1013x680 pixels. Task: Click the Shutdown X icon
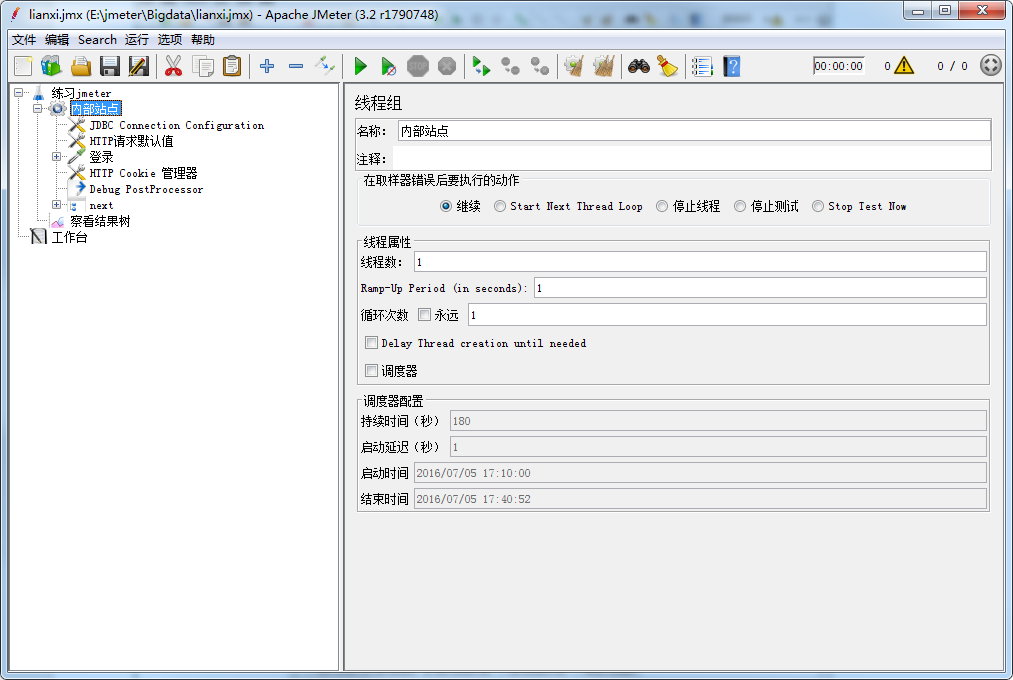pos(447,66)
